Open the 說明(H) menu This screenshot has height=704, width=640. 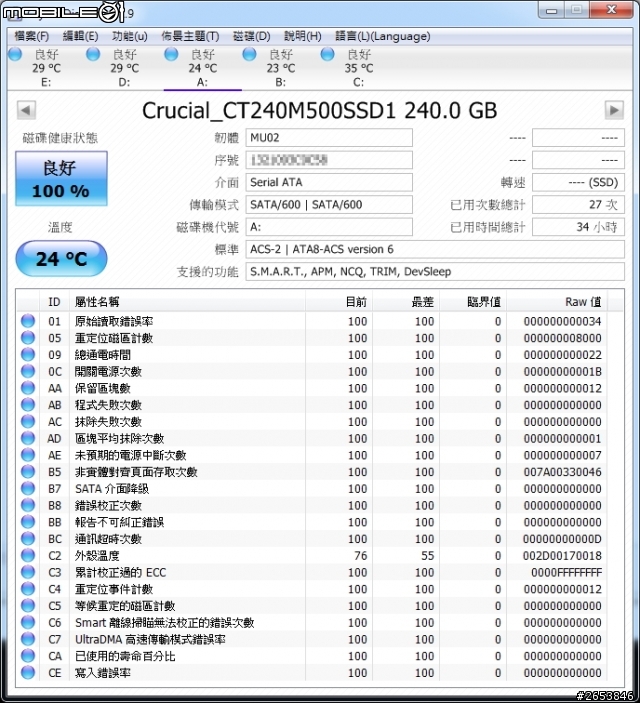coord(303,36)
